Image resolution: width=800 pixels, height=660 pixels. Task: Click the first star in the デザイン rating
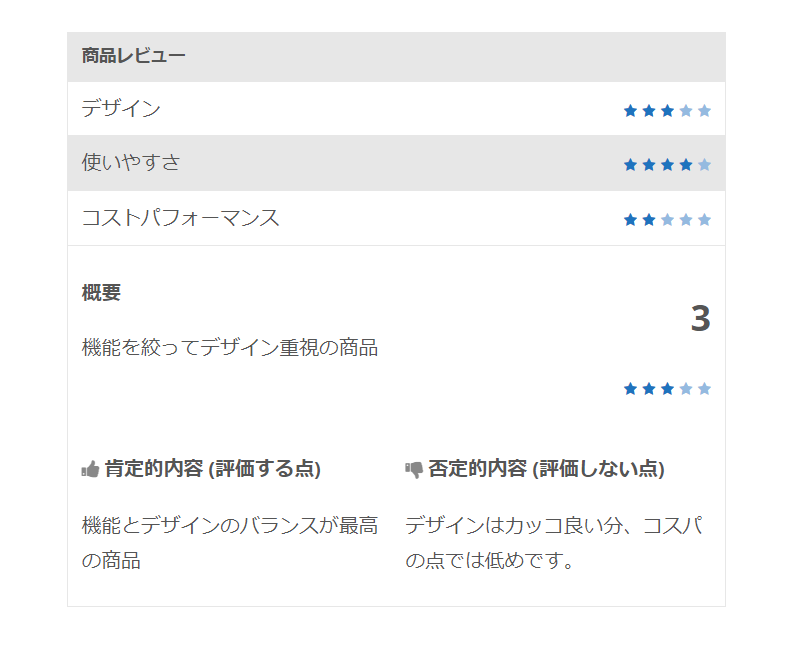[631, 111]
